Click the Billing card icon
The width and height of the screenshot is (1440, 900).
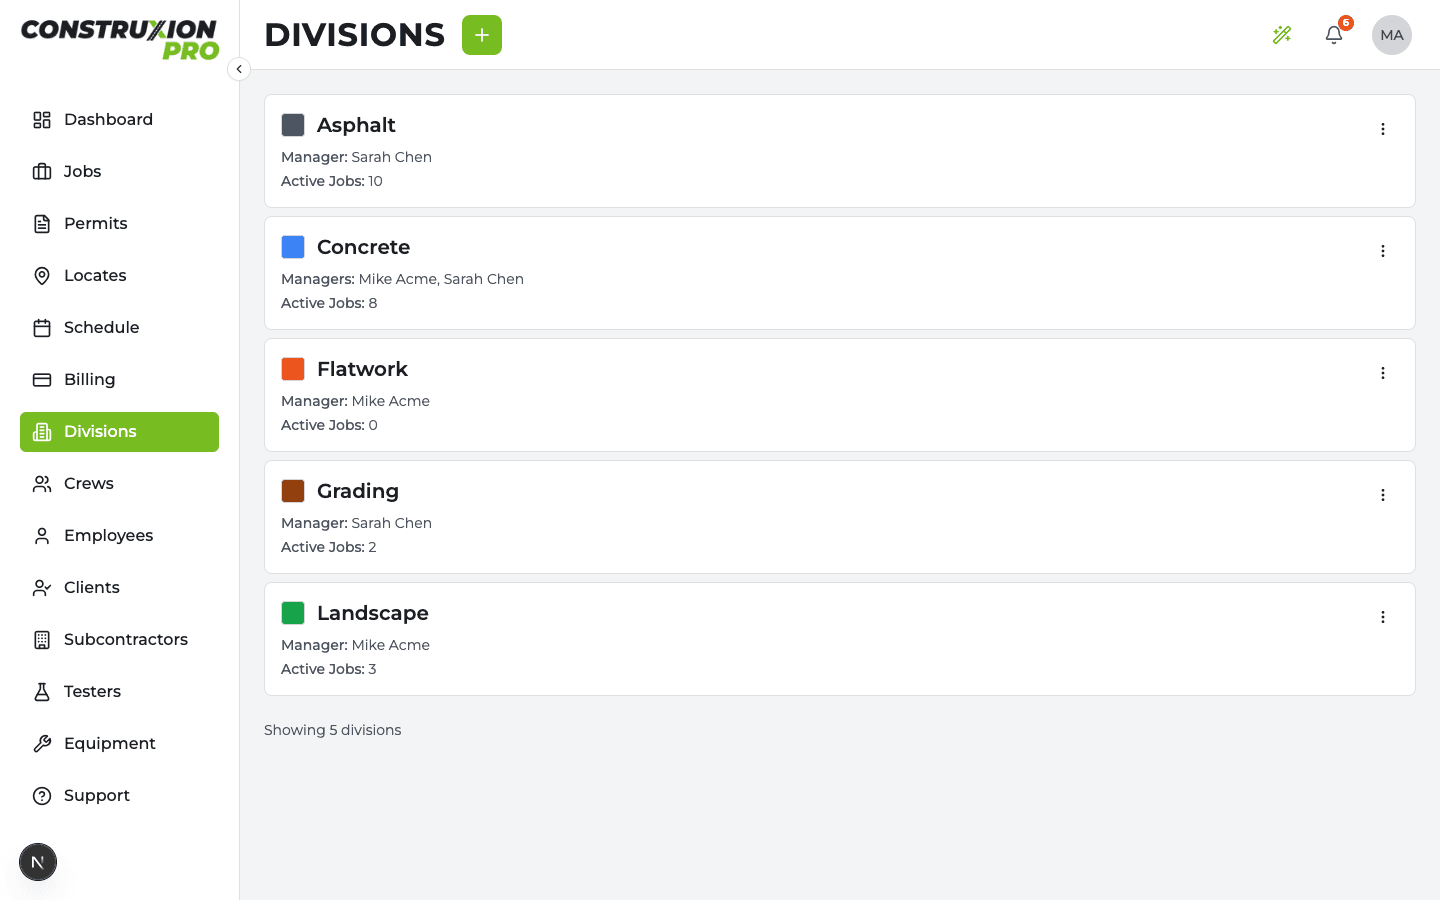[x=42, y=380]
